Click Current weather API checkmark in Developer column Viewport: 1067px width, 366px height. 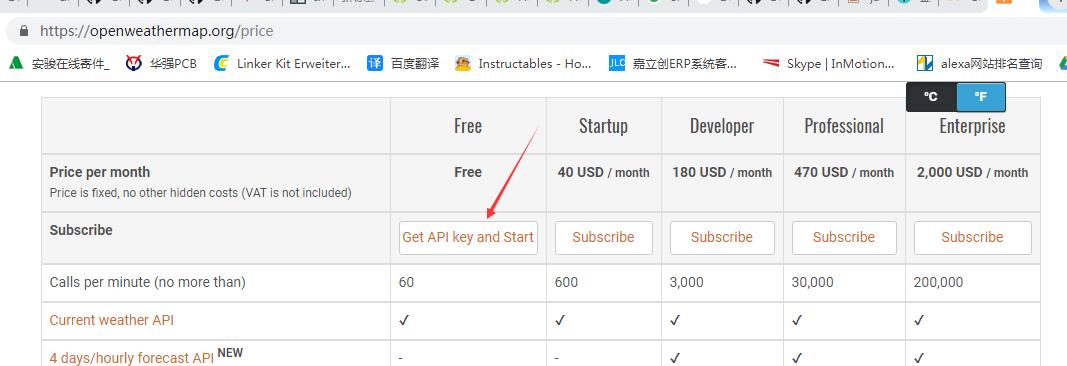click(675, 320)
